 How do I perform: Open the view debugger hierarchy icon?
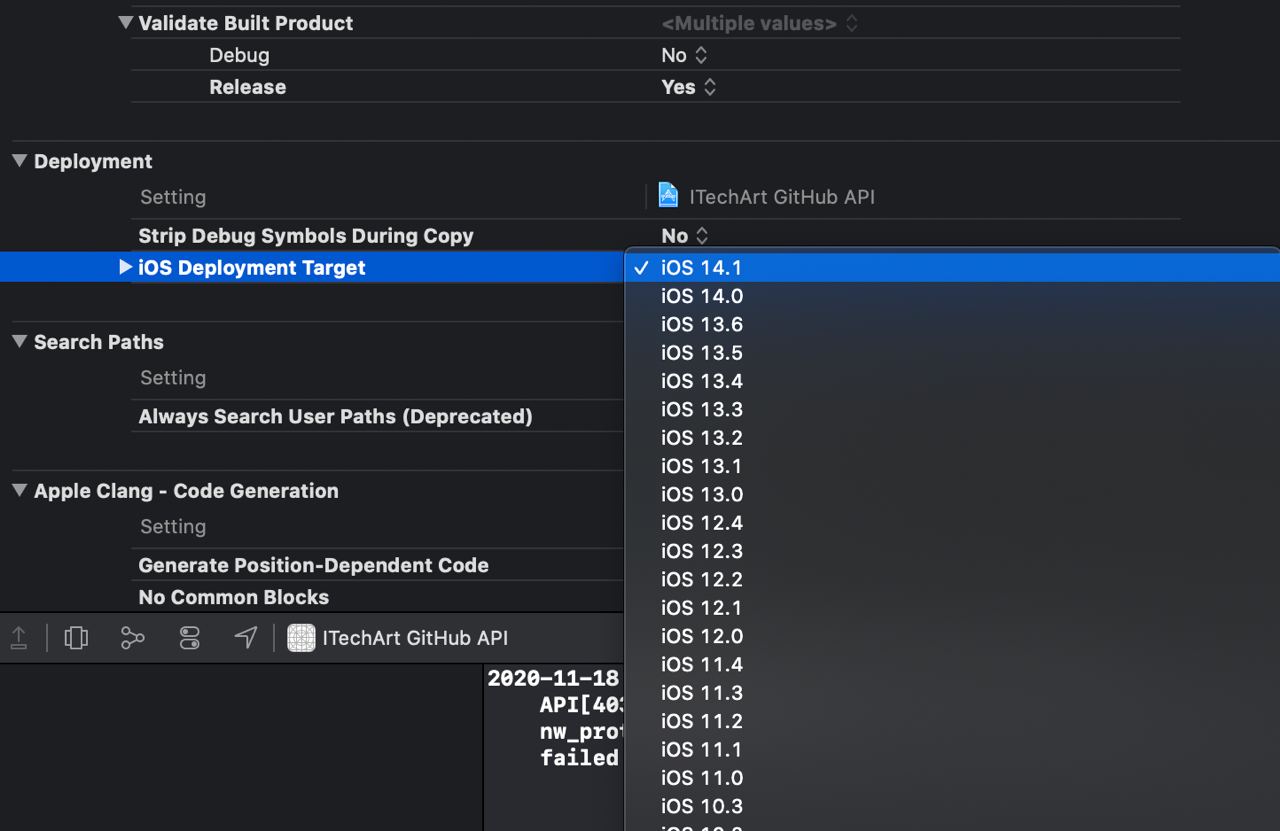[76, 638]
